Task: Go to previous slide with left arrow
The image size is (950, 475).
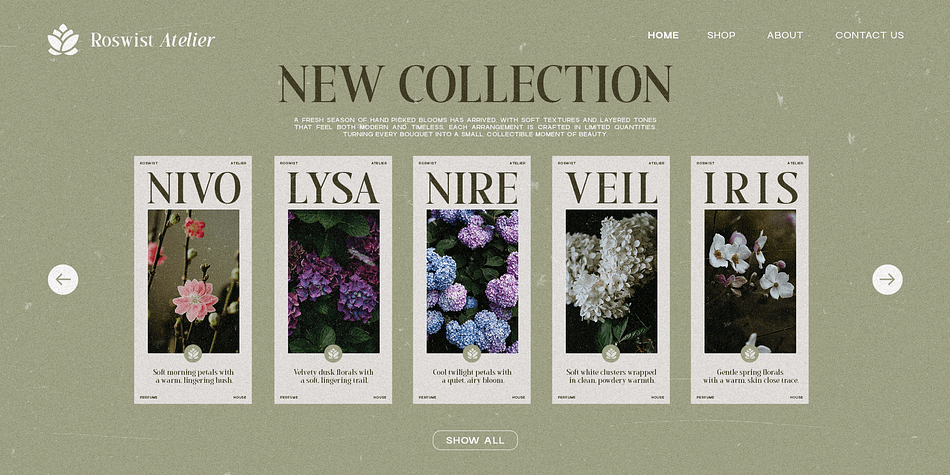Action: click(x=63, y=279)
